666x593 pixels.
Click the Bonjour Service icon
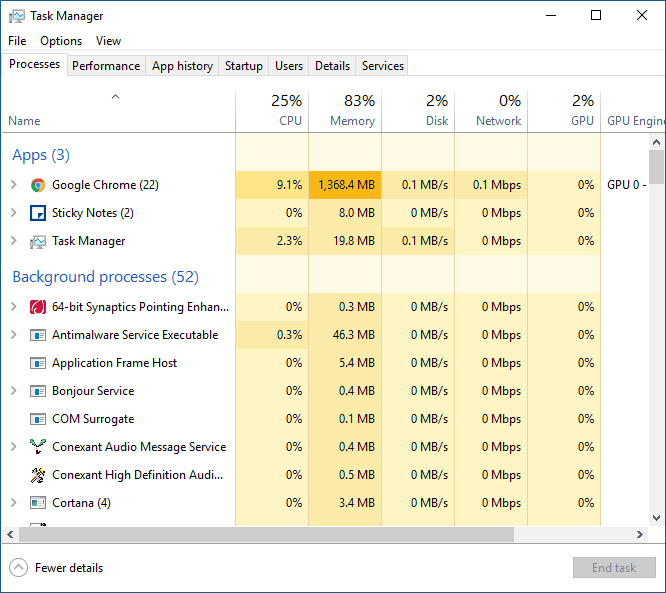click(38, 391)
